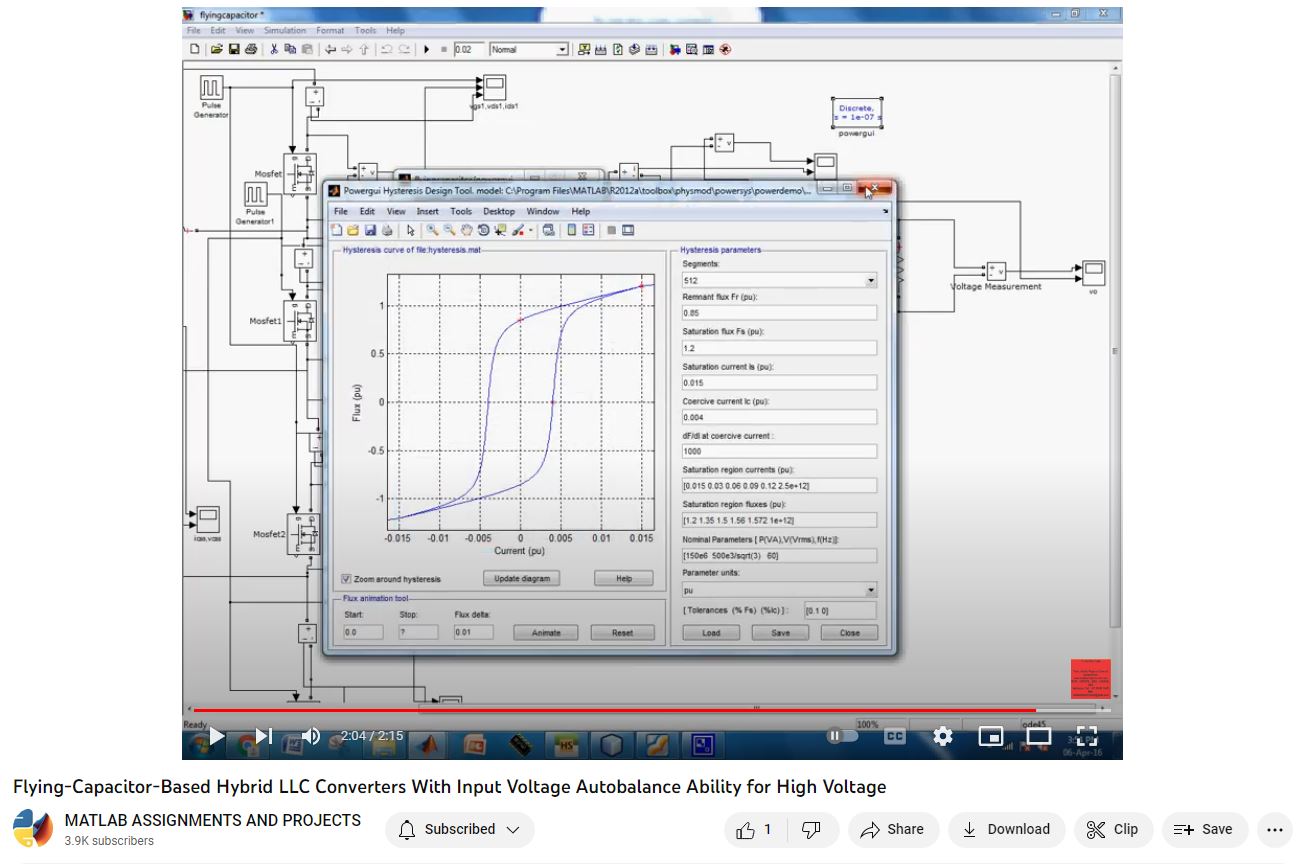Turn on closed captions (CC)
The image size is (1300, 864).
click(x=894, y=736)
